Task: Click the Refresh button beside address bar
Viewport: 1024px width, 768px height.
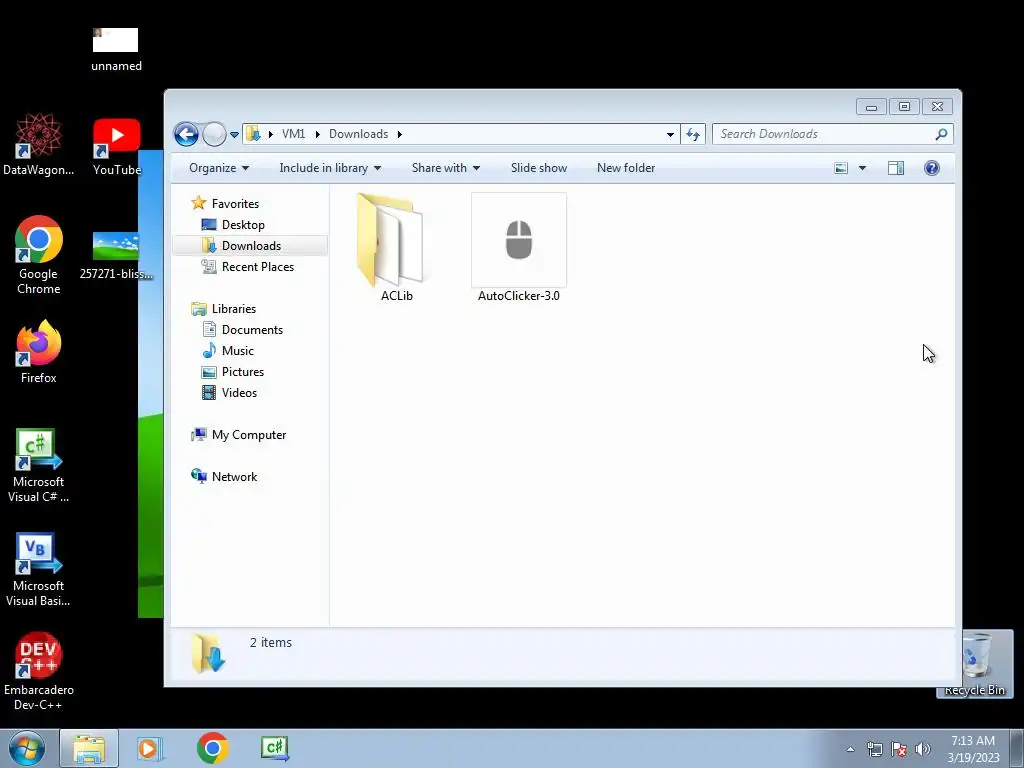Action: [x=693, y=135]
